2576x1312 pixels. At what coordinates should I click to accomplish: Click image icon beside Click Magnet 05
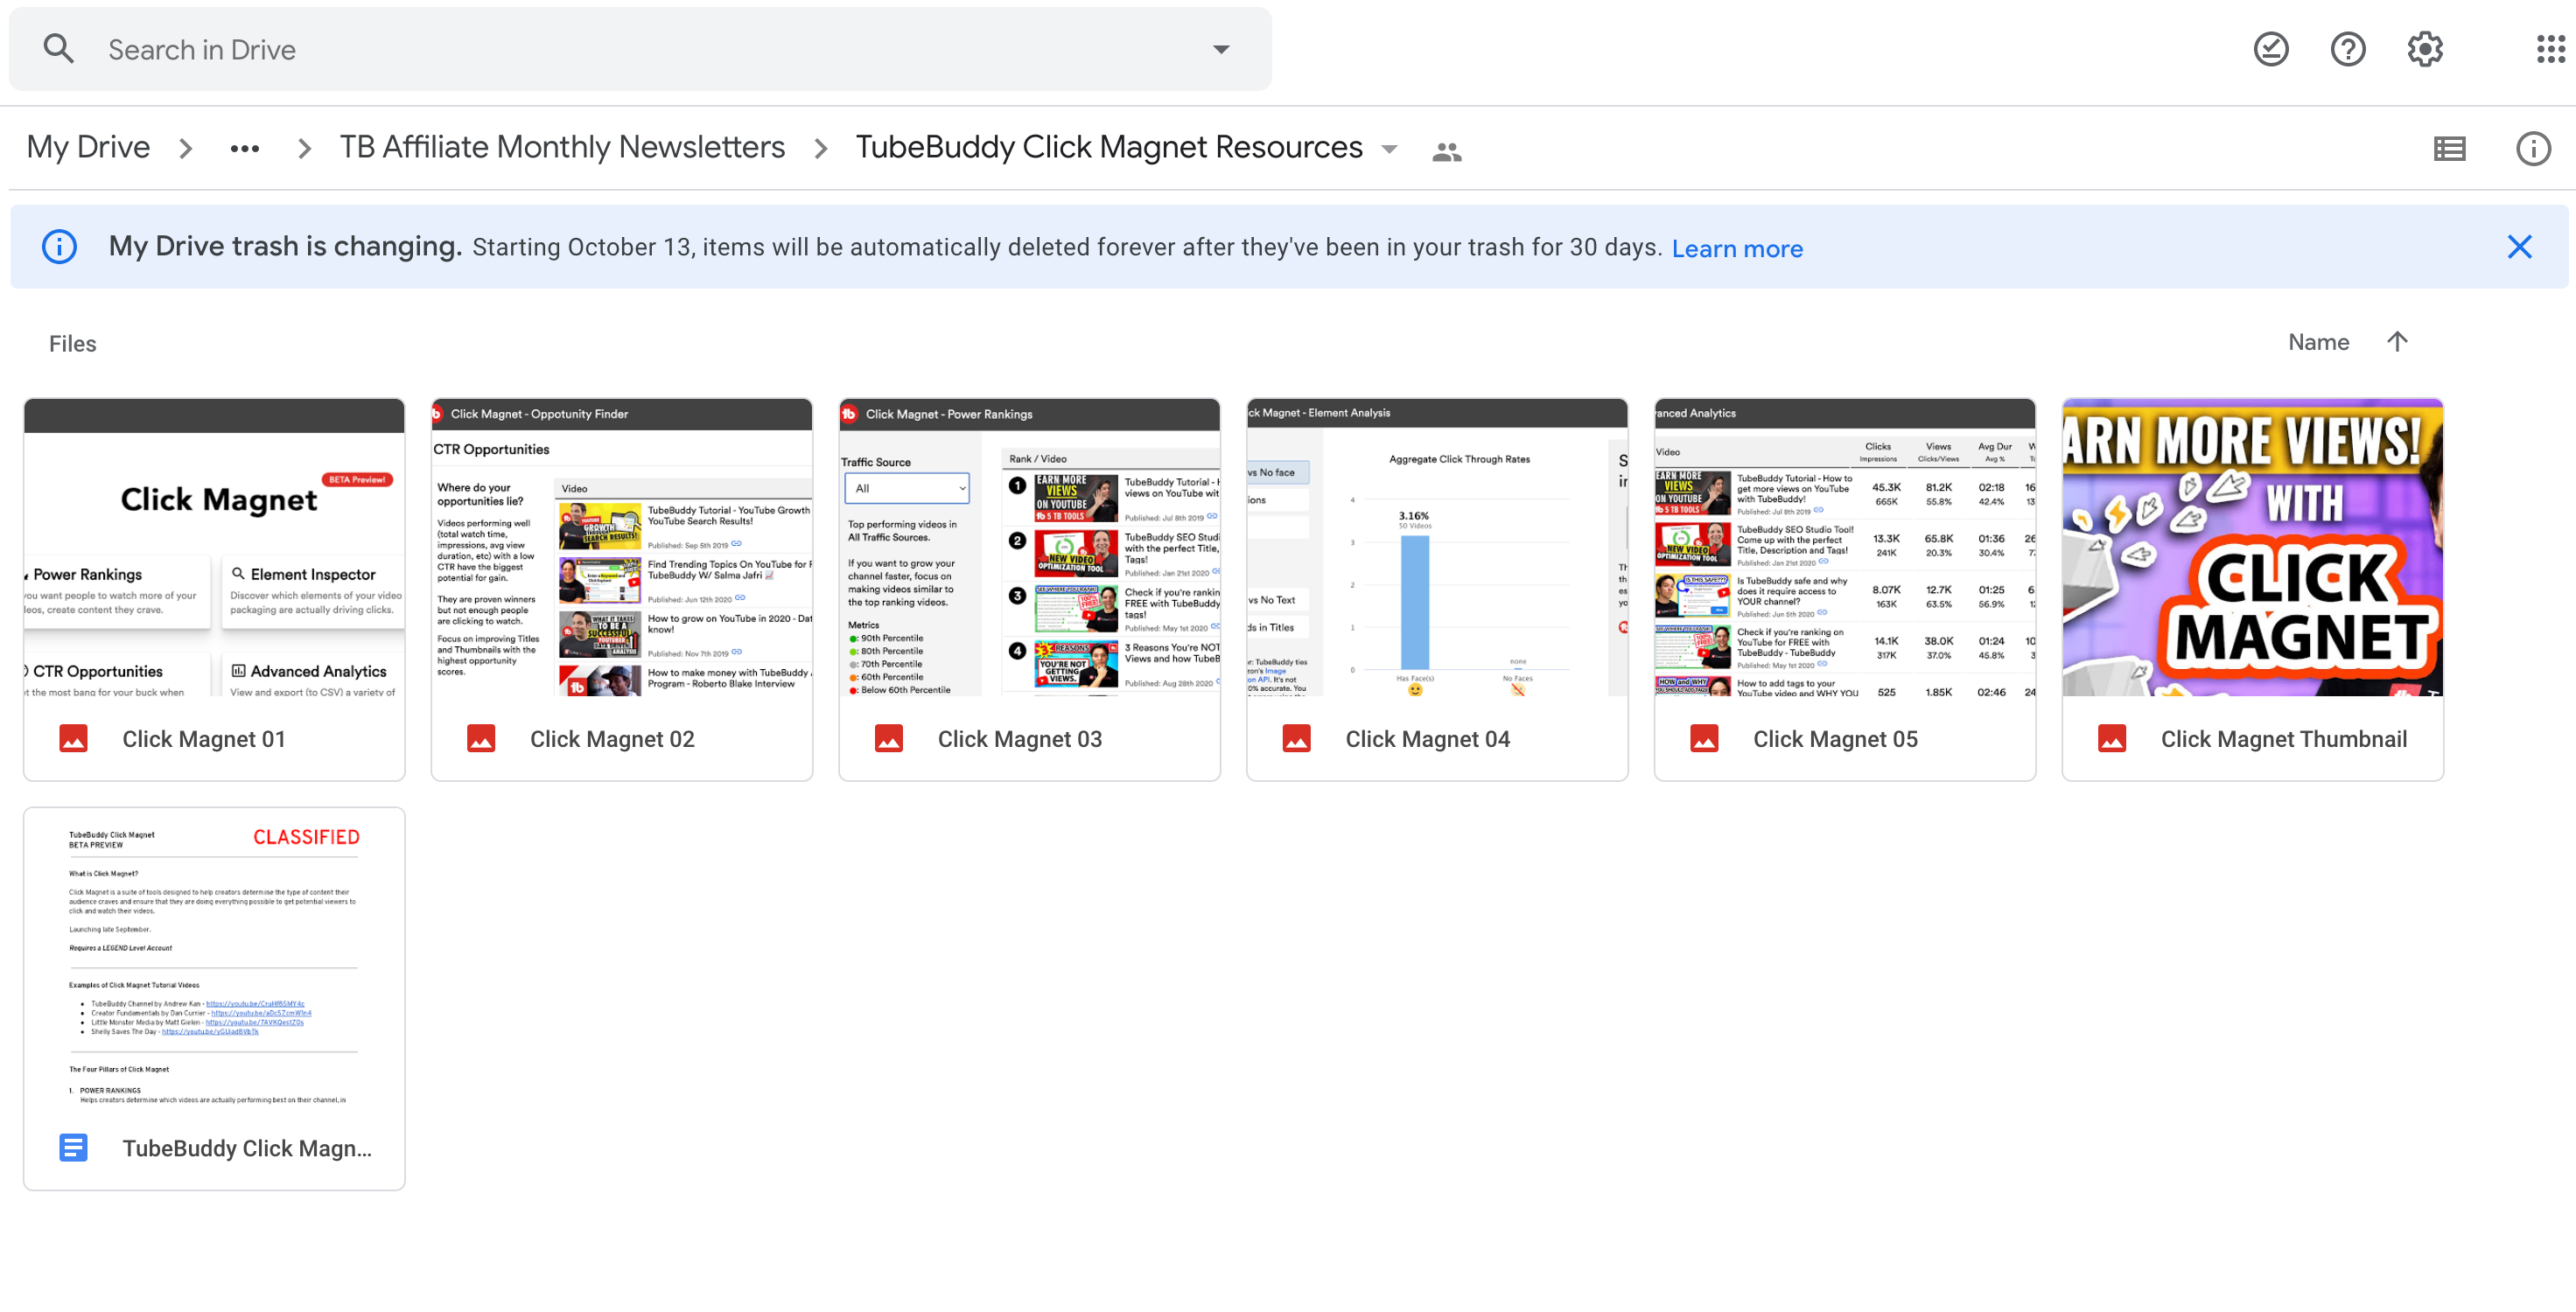[x=1705, y=739]
